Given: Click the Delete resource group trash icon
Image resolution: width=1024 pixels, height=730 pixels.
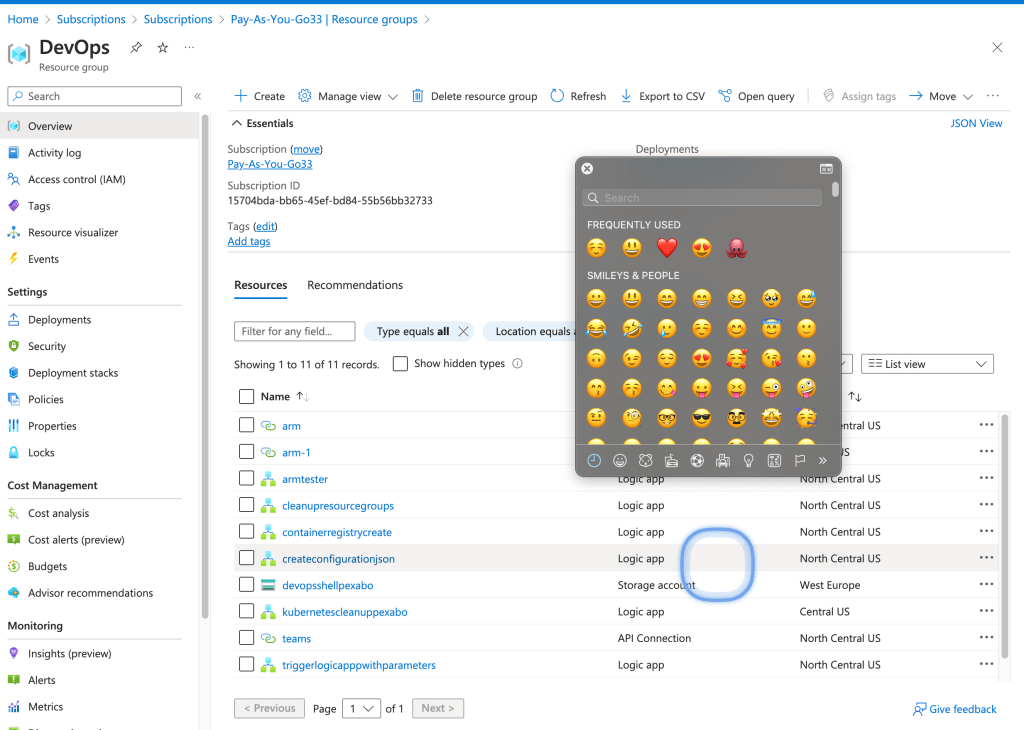Looking at the screenshot, I should click(417, 96).
